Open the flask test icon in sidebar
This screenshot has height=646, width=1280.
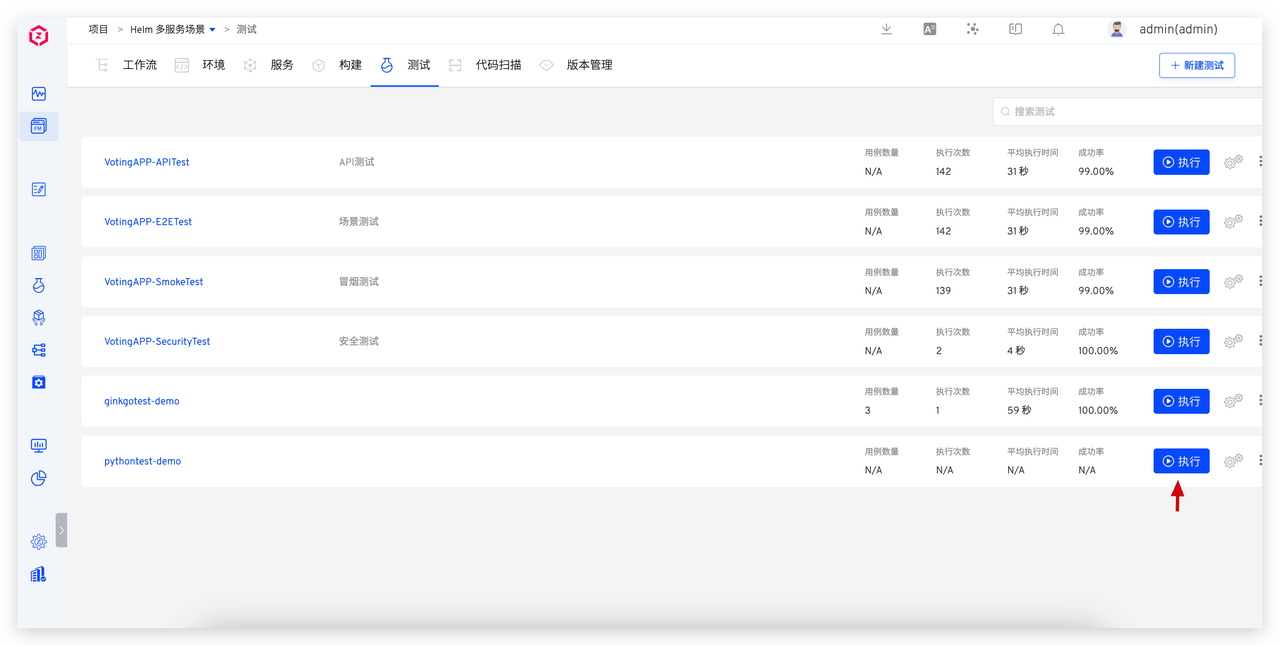39,286
